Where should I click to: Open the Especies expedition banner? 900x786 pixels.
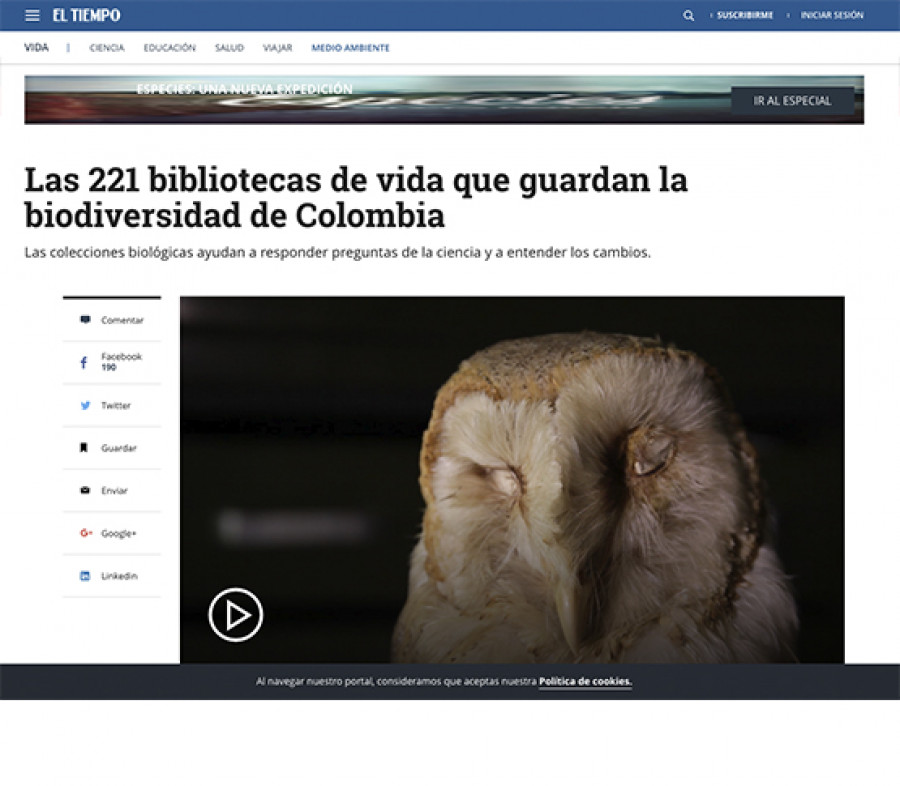444,100
